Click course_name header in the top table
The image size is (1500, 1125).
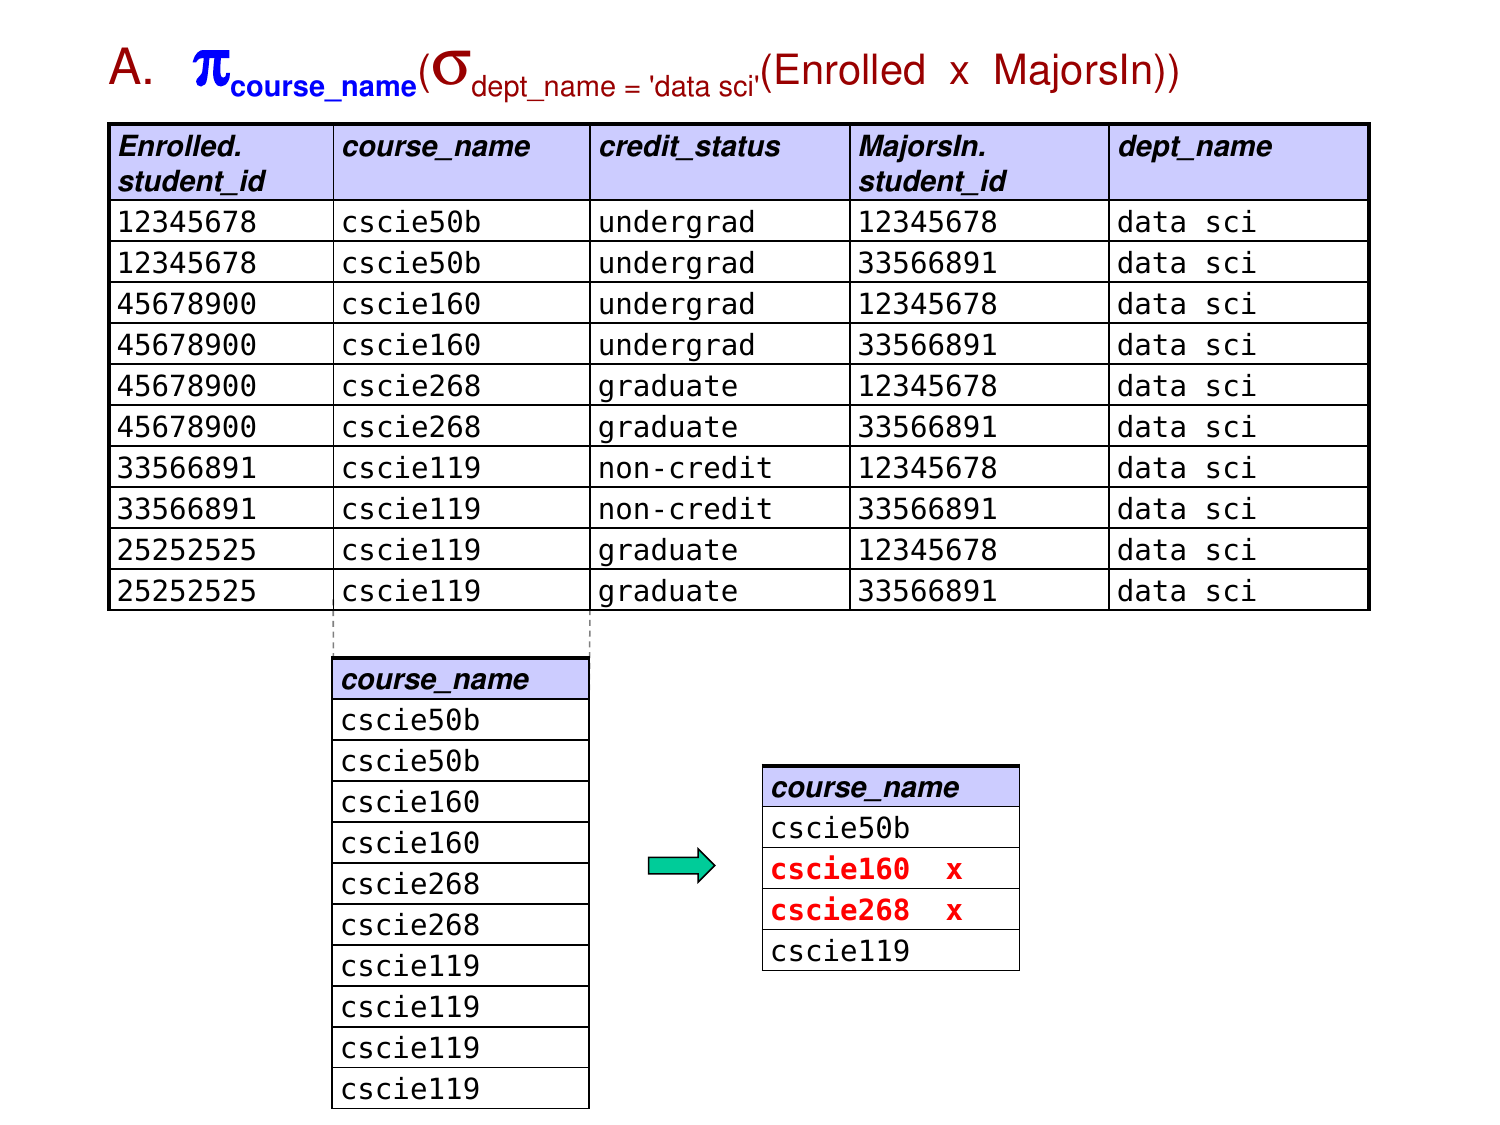[461, 163]
